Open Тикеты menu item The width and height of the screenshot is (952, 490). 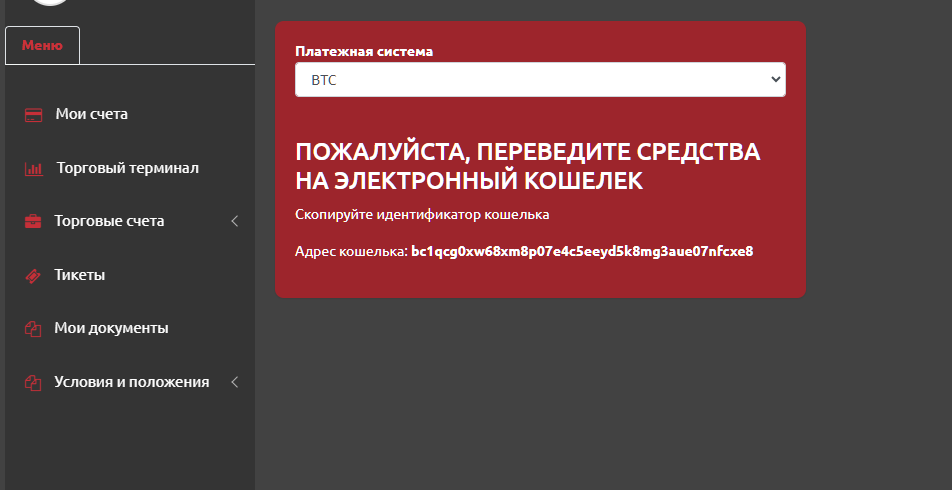tap(80, 275)
